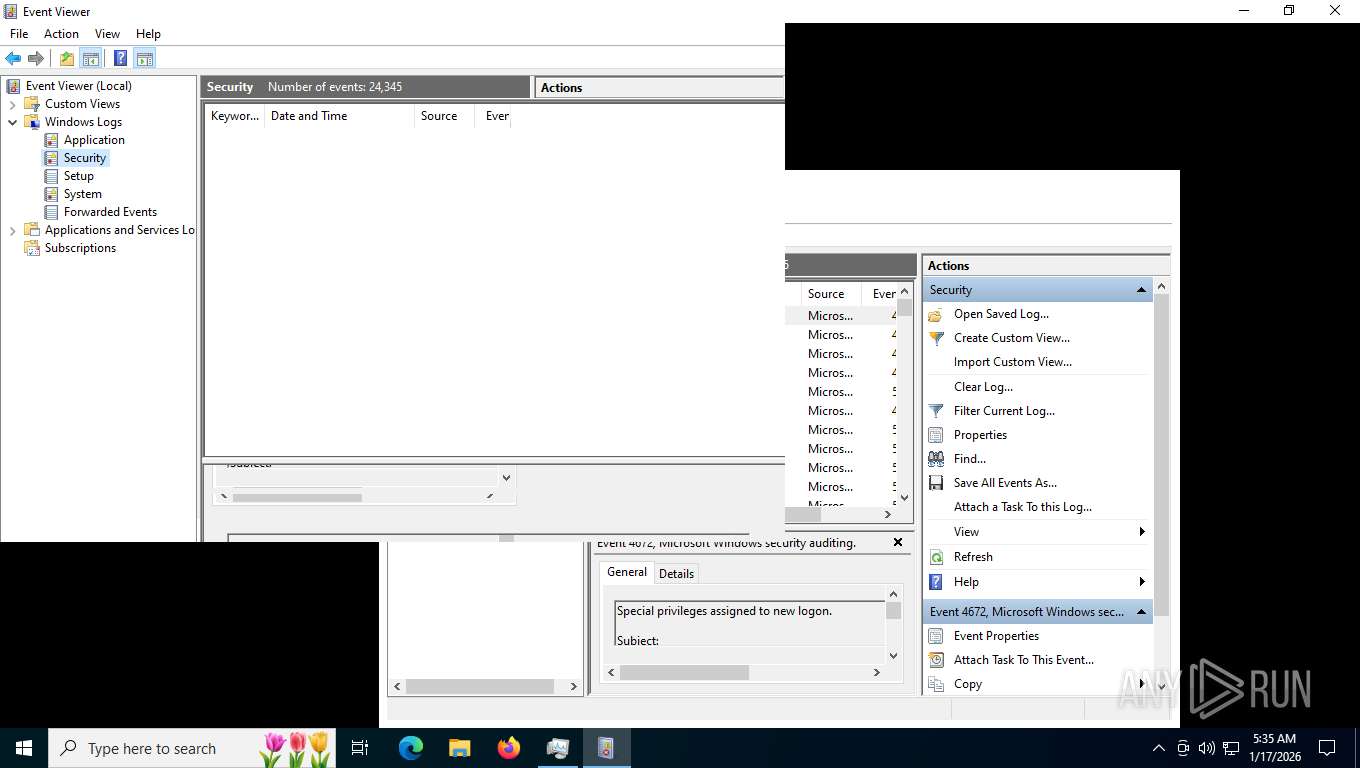
Task: Click the taskbar search box
Action: 190,748
